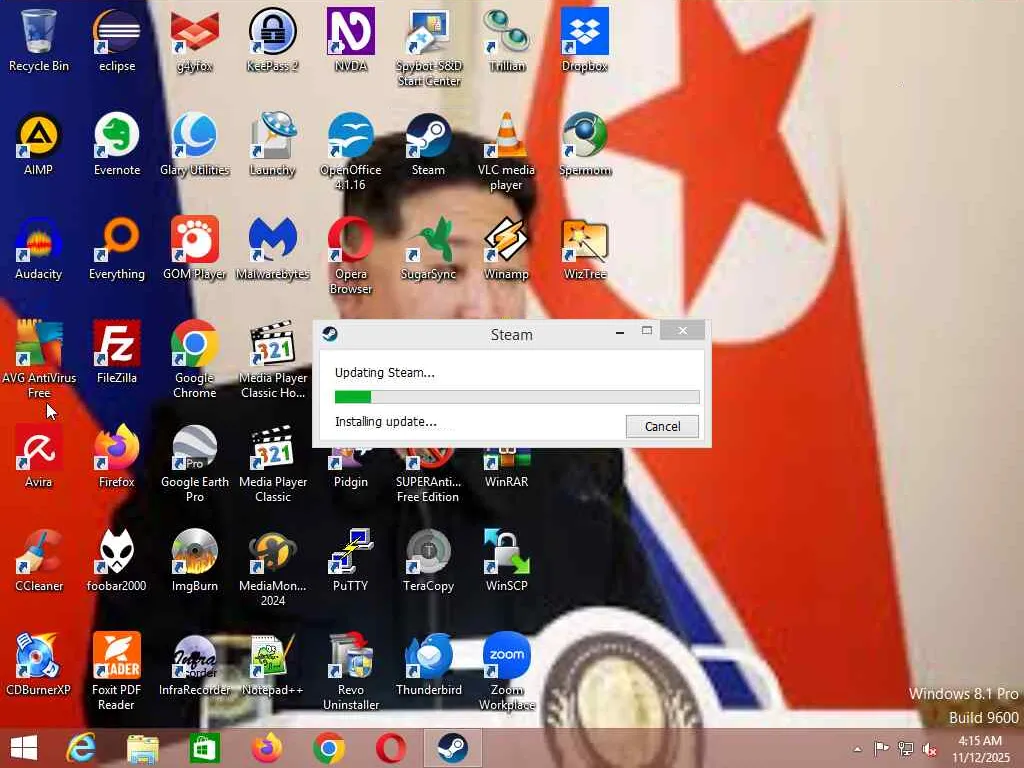Select the Thunderbird desktop icon
Viewport: 1024px width, 768px height.
pyautogui.click(x=428, y=665)
